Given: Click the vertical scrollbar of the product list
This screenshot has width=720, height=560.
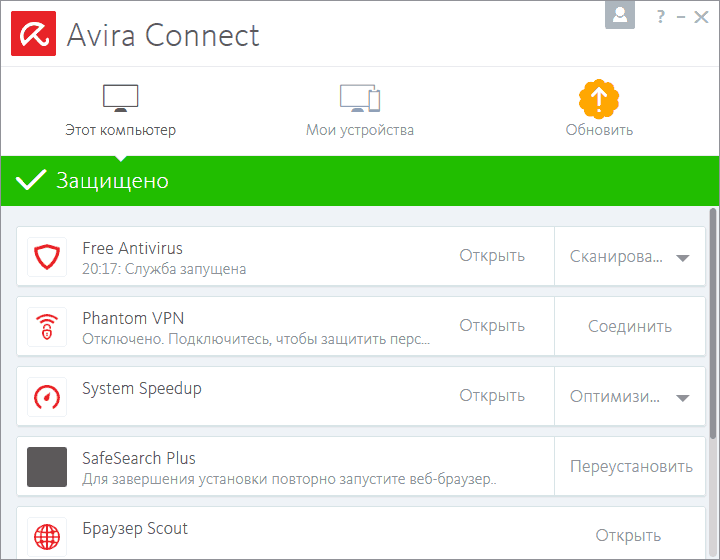Looking at the screenshot, I should point(713,324).
